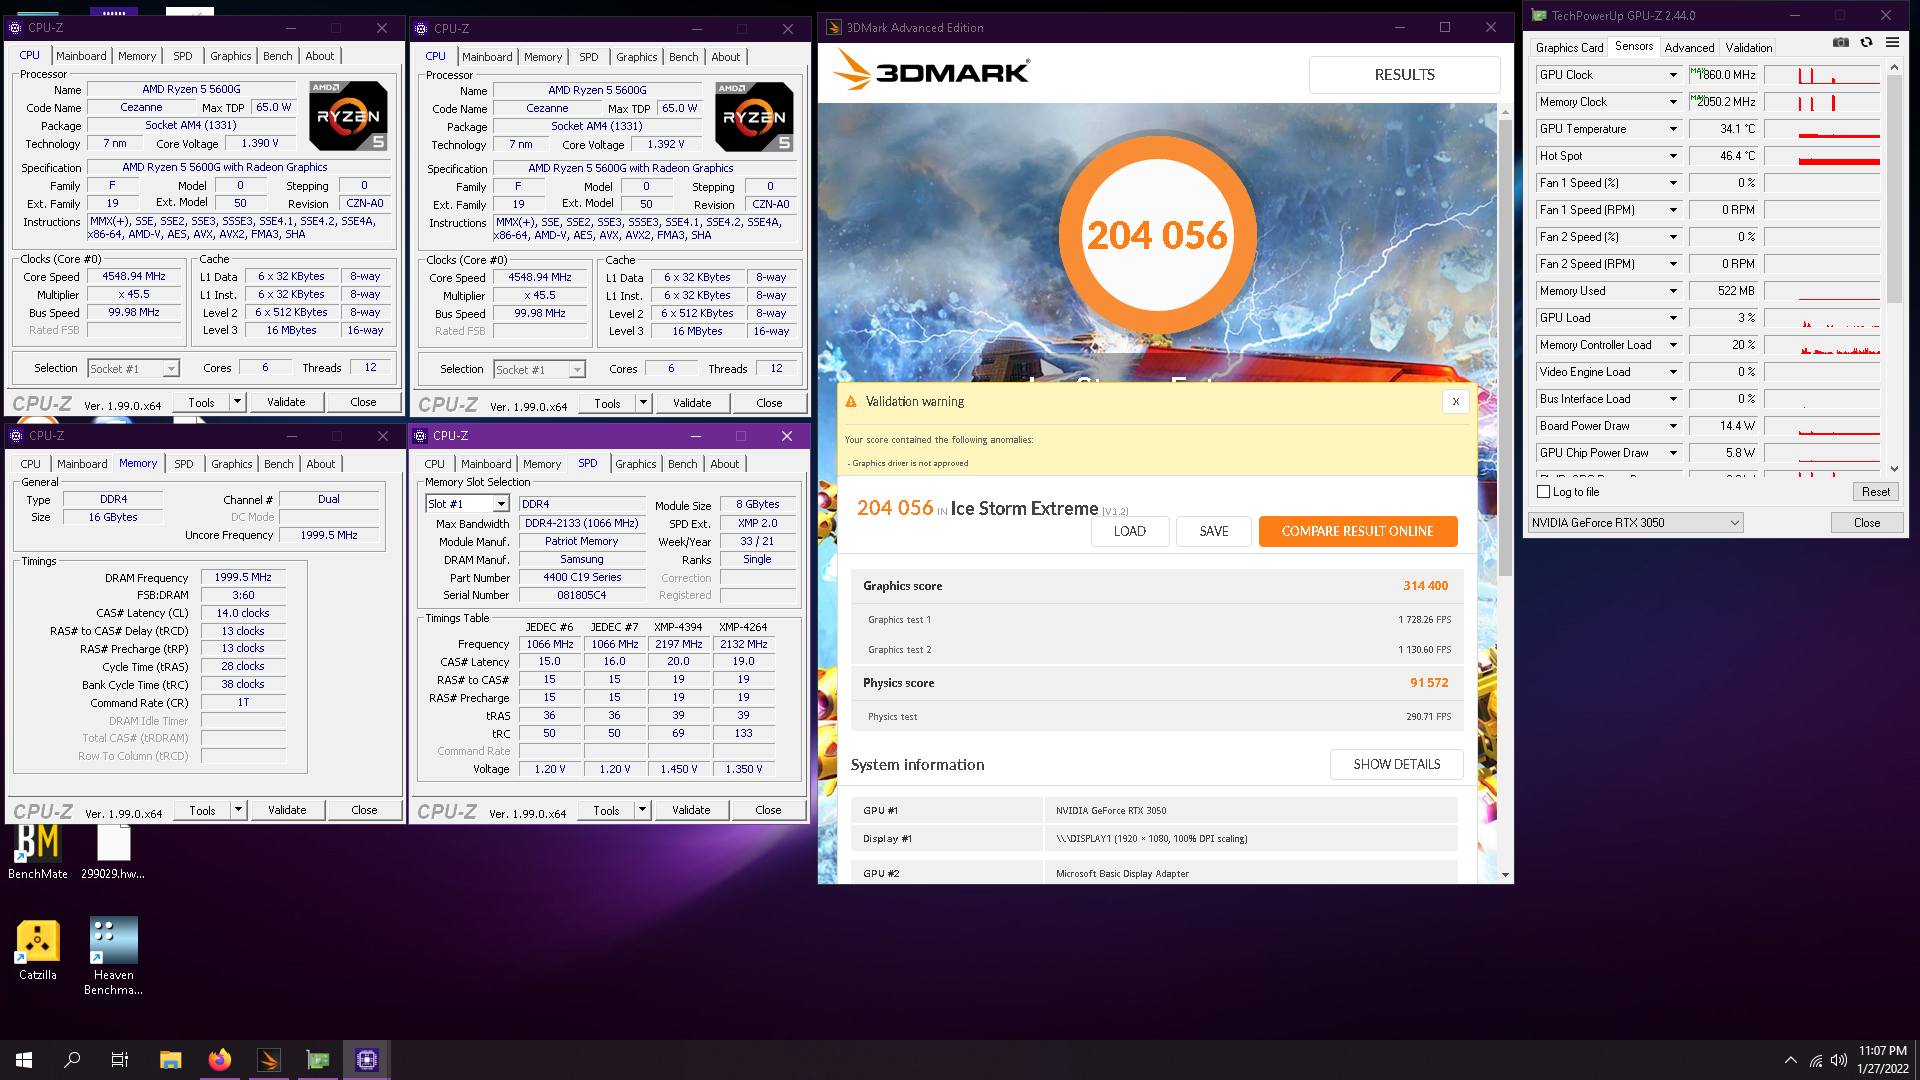Viewport: 1920px width, 1080px height.
Task: Switch to the Advanced tab in GPU-Z
Action: click(1689, 47)
